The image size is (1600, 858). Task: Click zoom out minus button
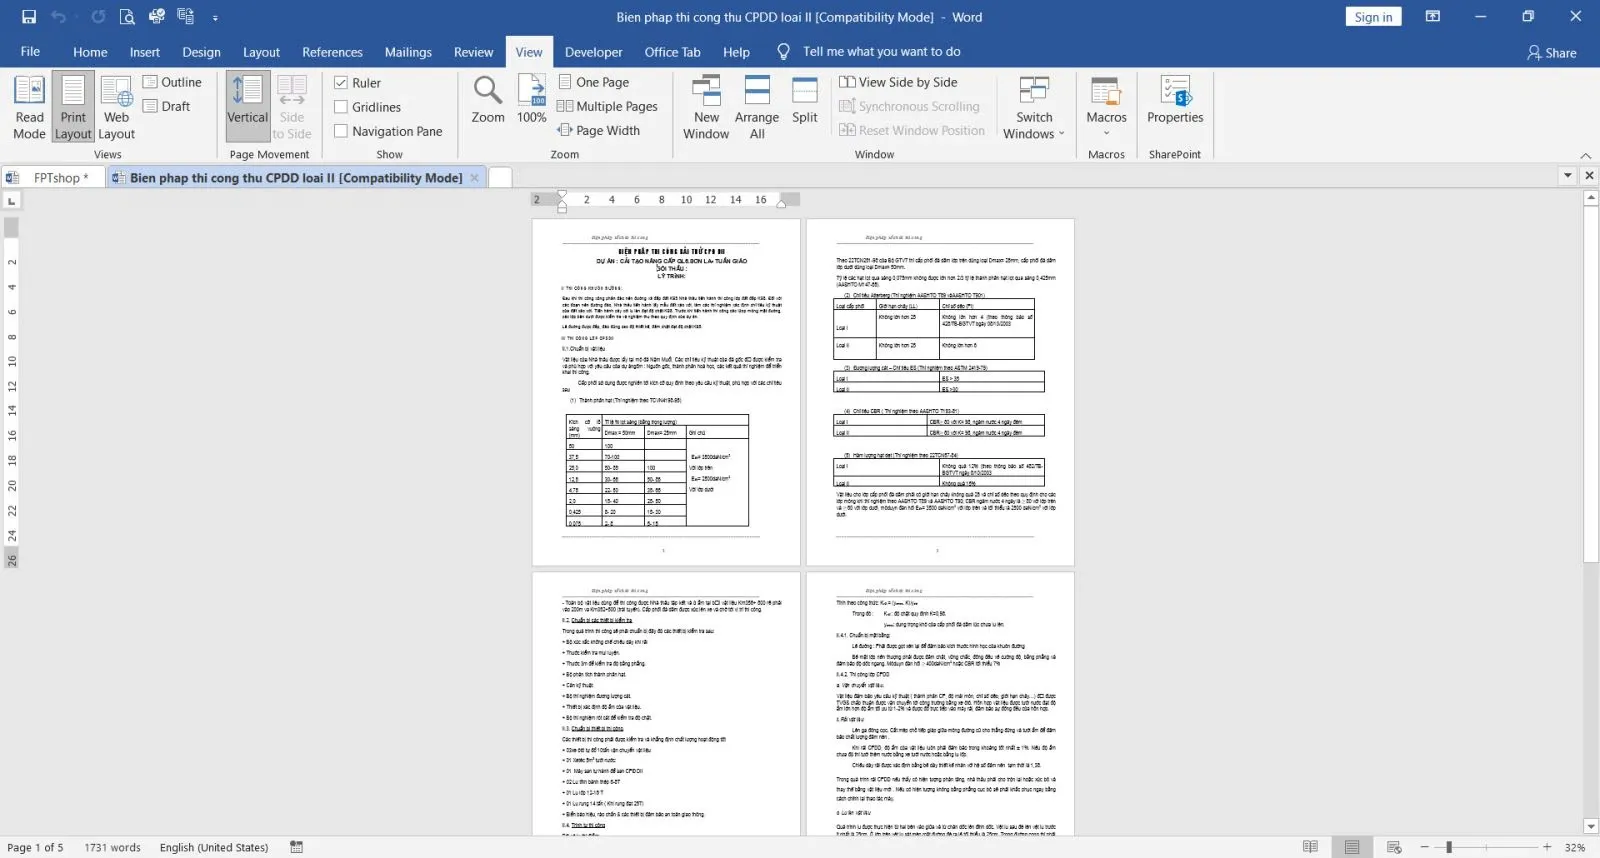click(1424, 847)
